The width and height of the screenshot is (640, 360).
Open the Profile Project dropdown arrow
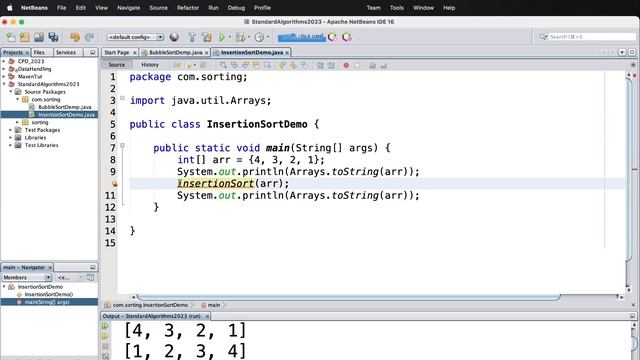click(x=268, y=37)
